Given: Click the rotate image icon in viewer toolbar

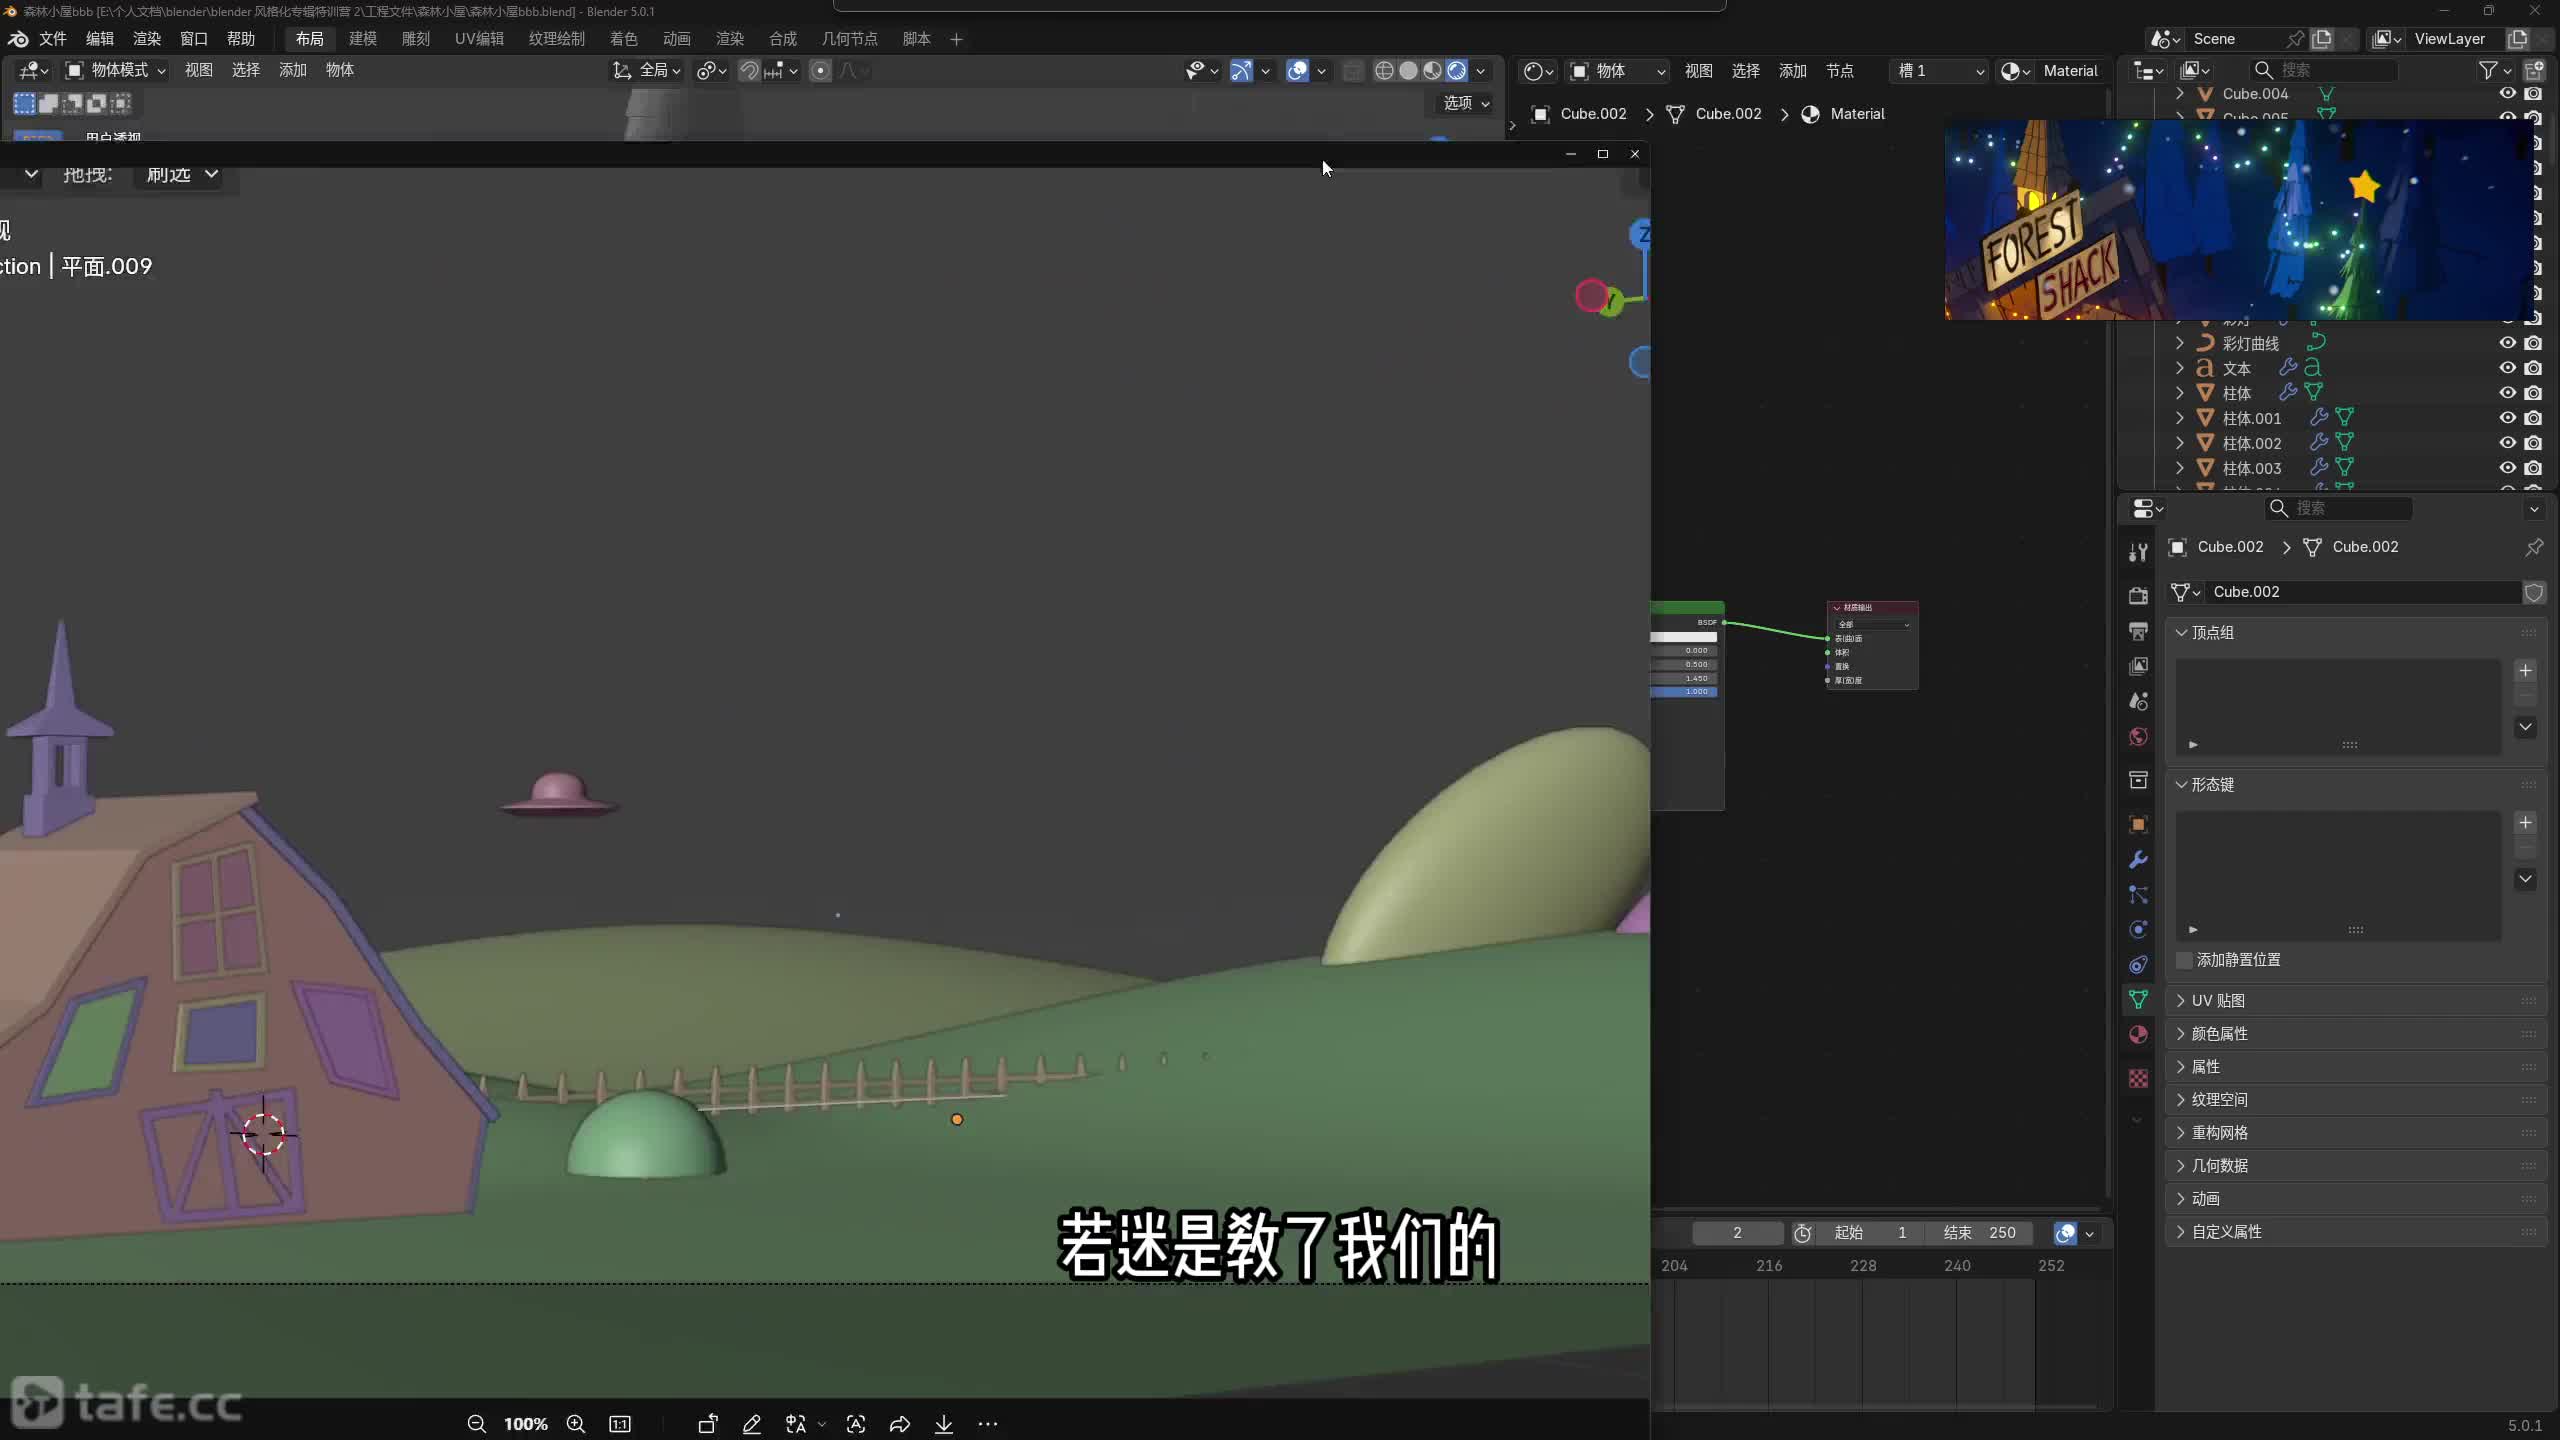Looking at the screenshot, I should coord(708,1424).
